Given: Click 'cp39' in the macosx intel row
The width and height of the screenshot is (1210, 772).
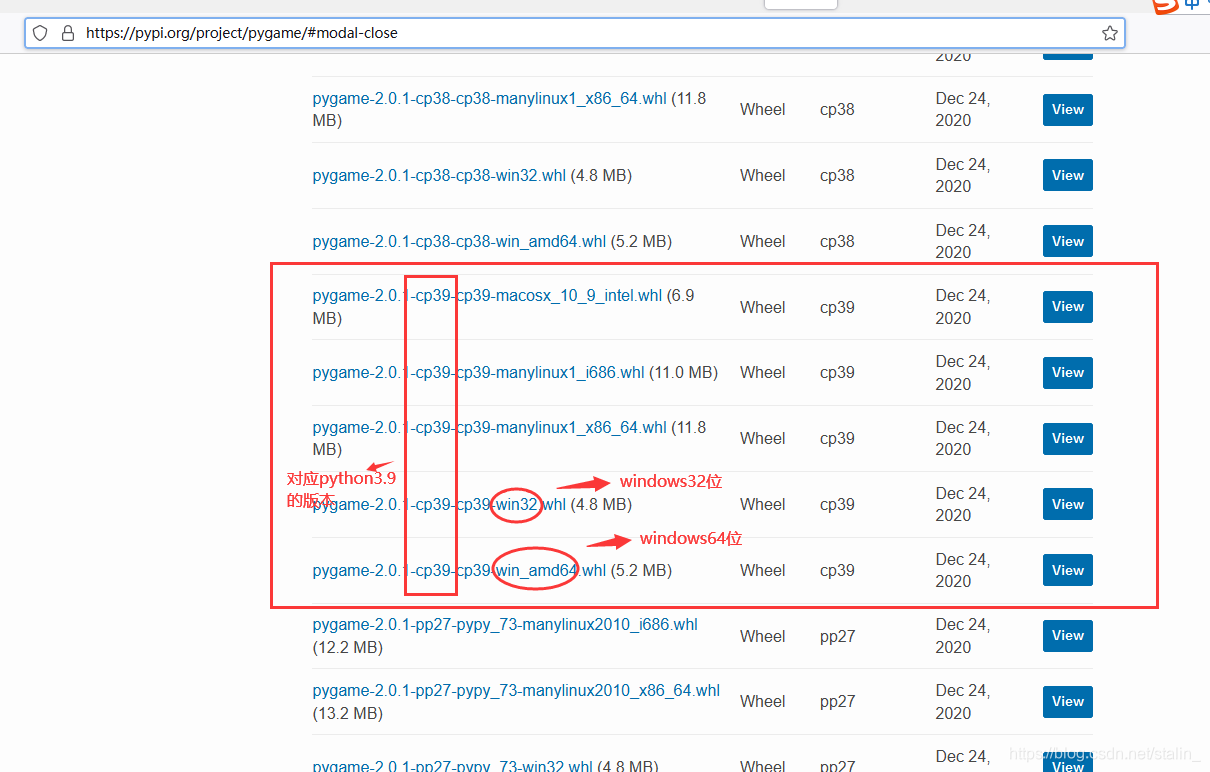Looking at the screenshot, I should pyautogui.click(x=837, y=307).
